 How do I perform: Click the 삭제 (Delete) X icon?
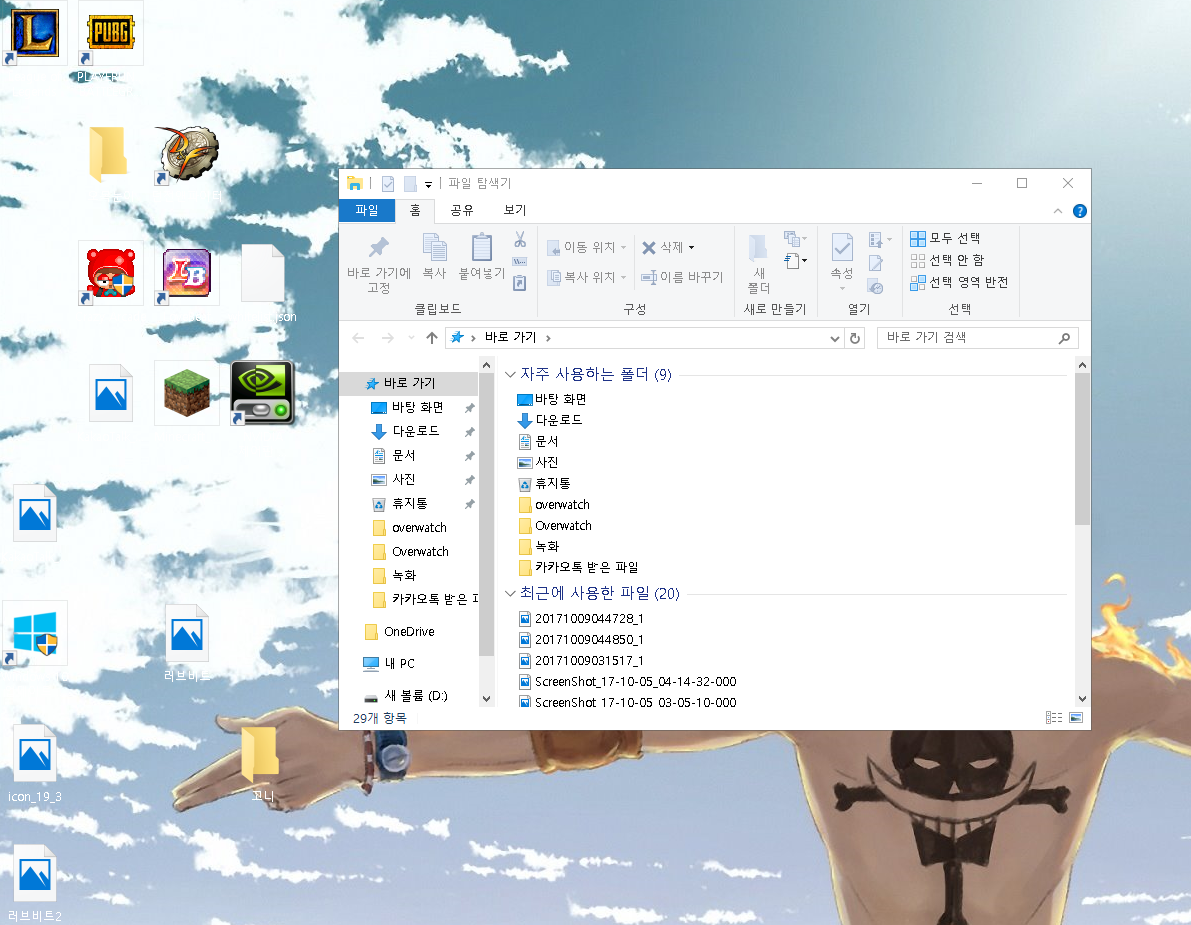click(x=649, y=248)
